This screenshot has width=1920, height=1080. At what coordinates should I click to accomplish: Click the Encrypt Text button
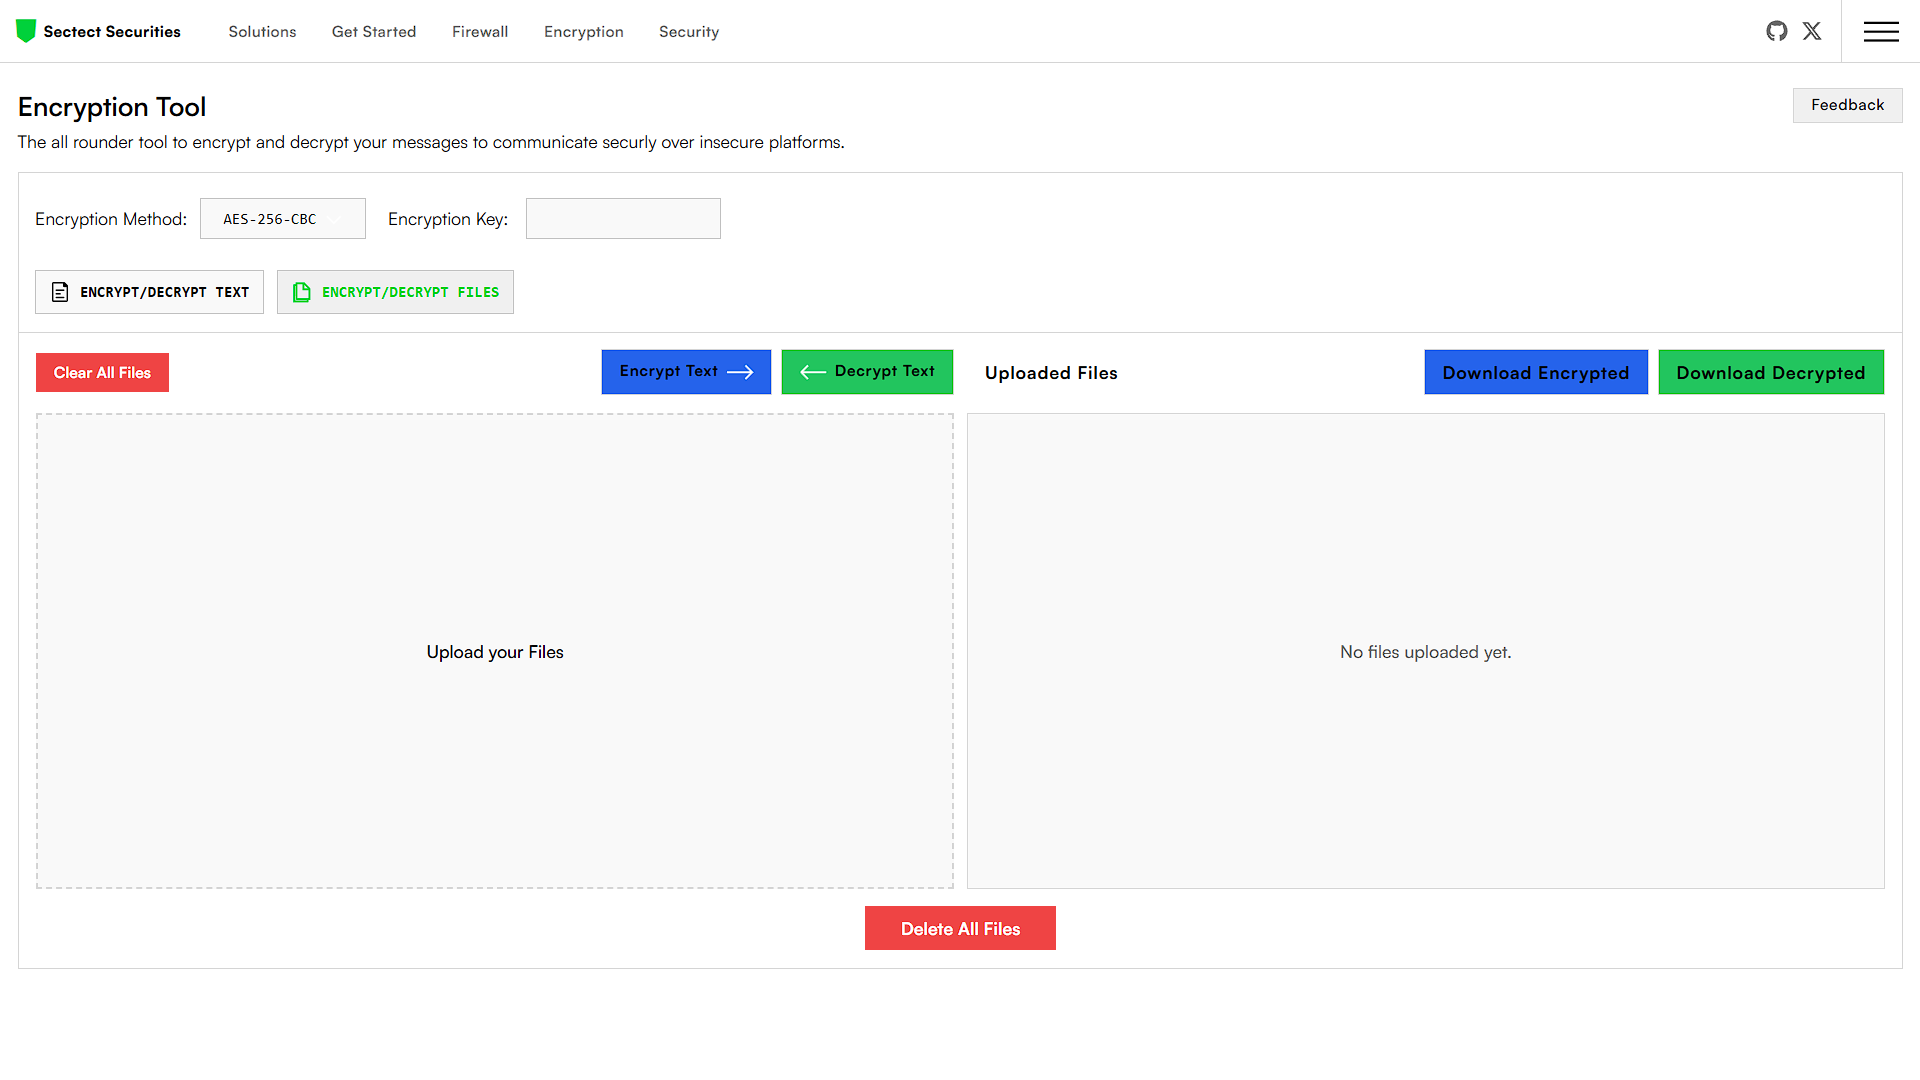pos(686,372)
